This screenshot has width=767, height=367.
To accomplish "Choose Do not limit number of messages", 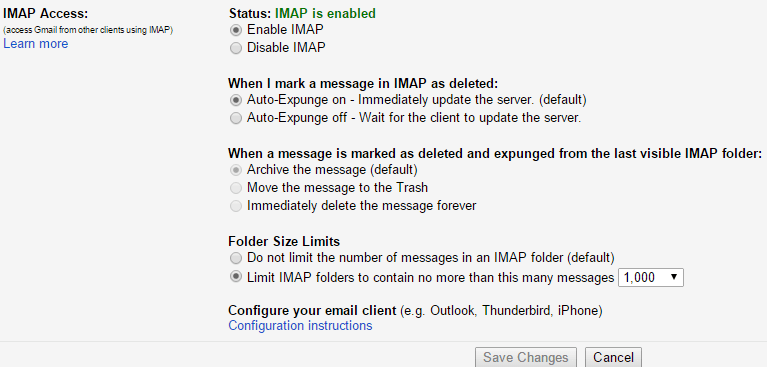I will (x=236, y=258).
